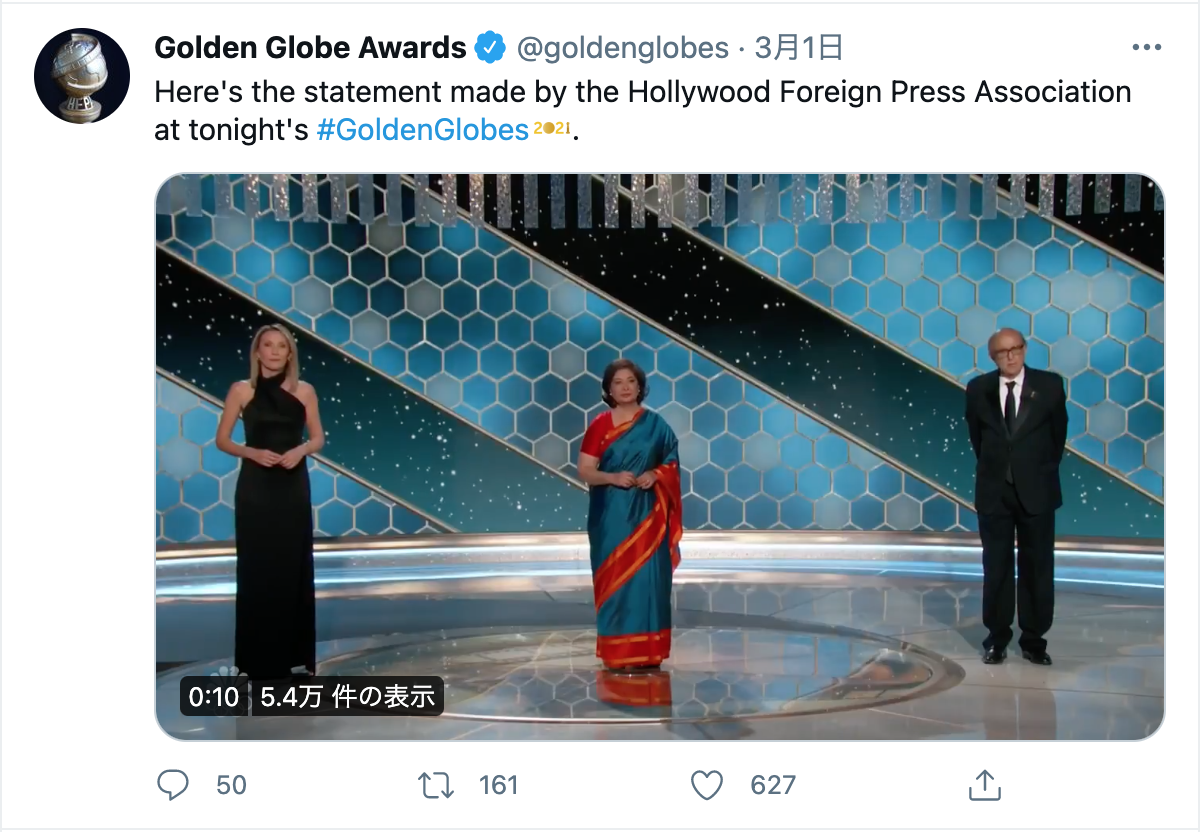This screenshot has width=1200, height=832.
Task: Click the reply count 50
Action: [231, 785]
